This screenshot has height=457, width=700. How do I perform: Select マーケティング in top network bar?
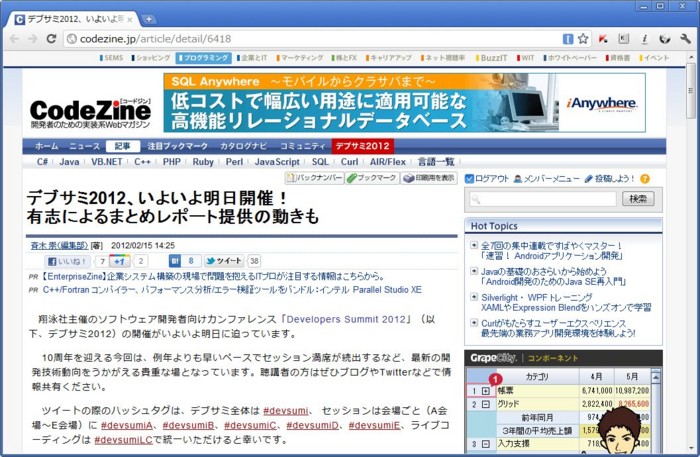coord(300,58)
